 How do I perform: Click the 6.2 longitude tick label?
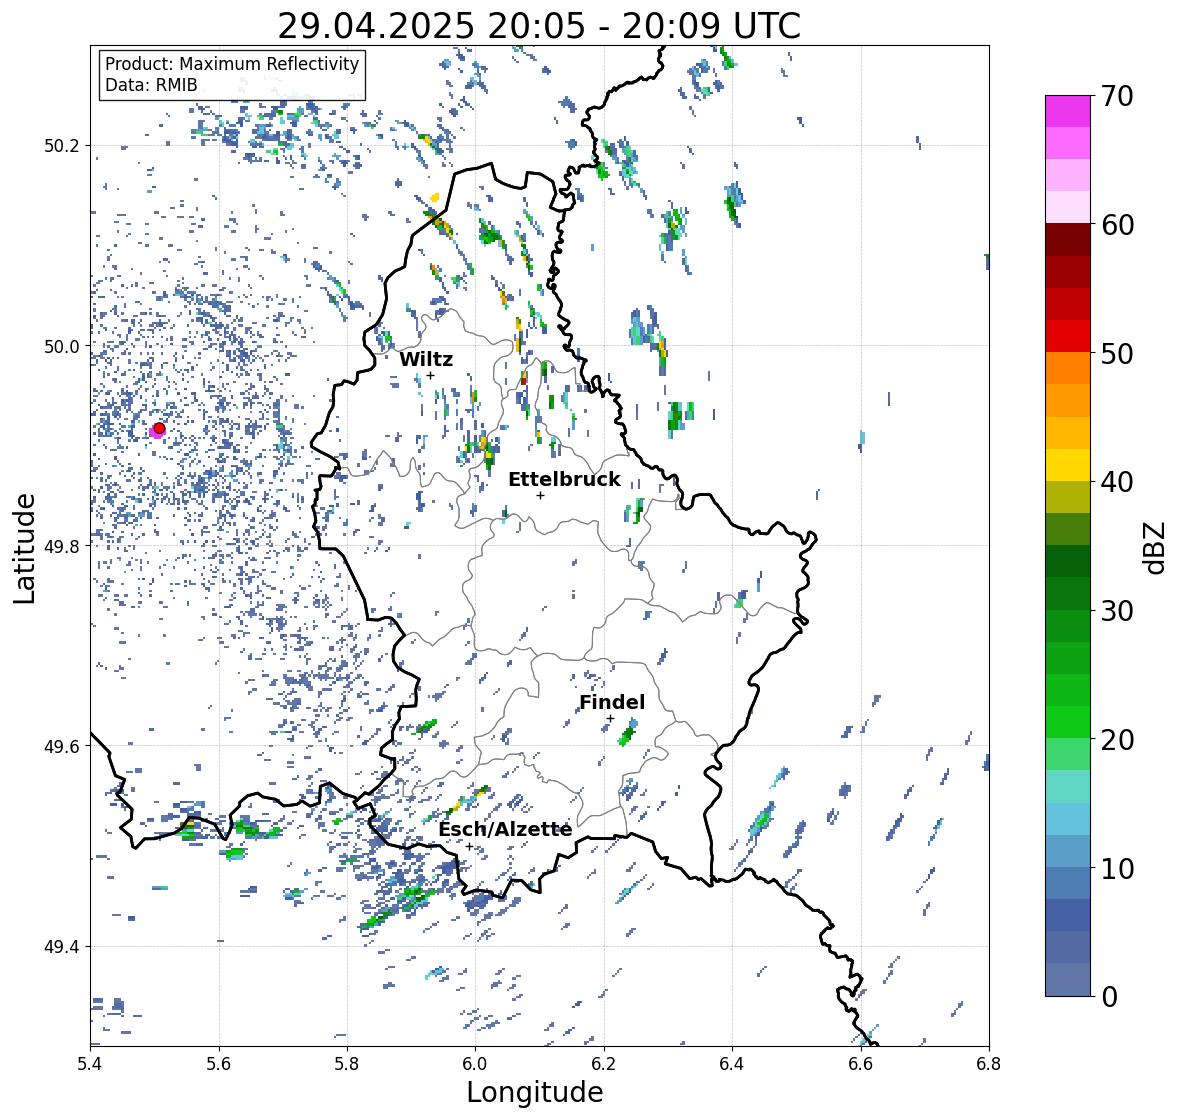click(x=604, y=1064)
